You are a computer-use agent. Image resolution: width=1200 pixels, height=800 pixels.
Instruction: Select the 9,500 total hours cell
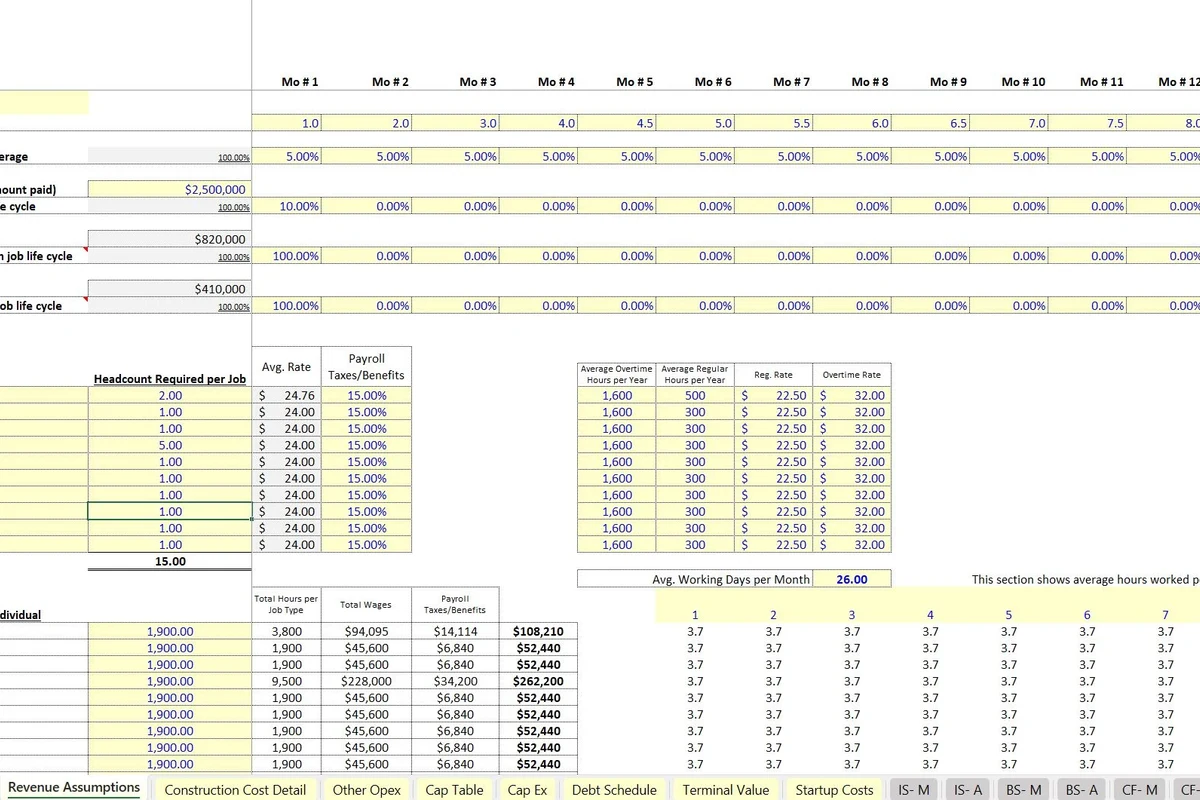coord(287,681)
